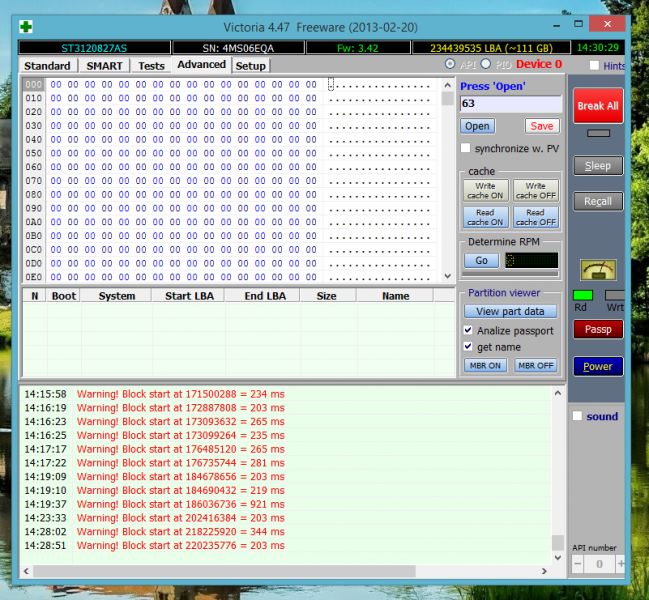Click the View part data button
The height and width of the screenshot is (600, 649).
click(x=510, y=311)
